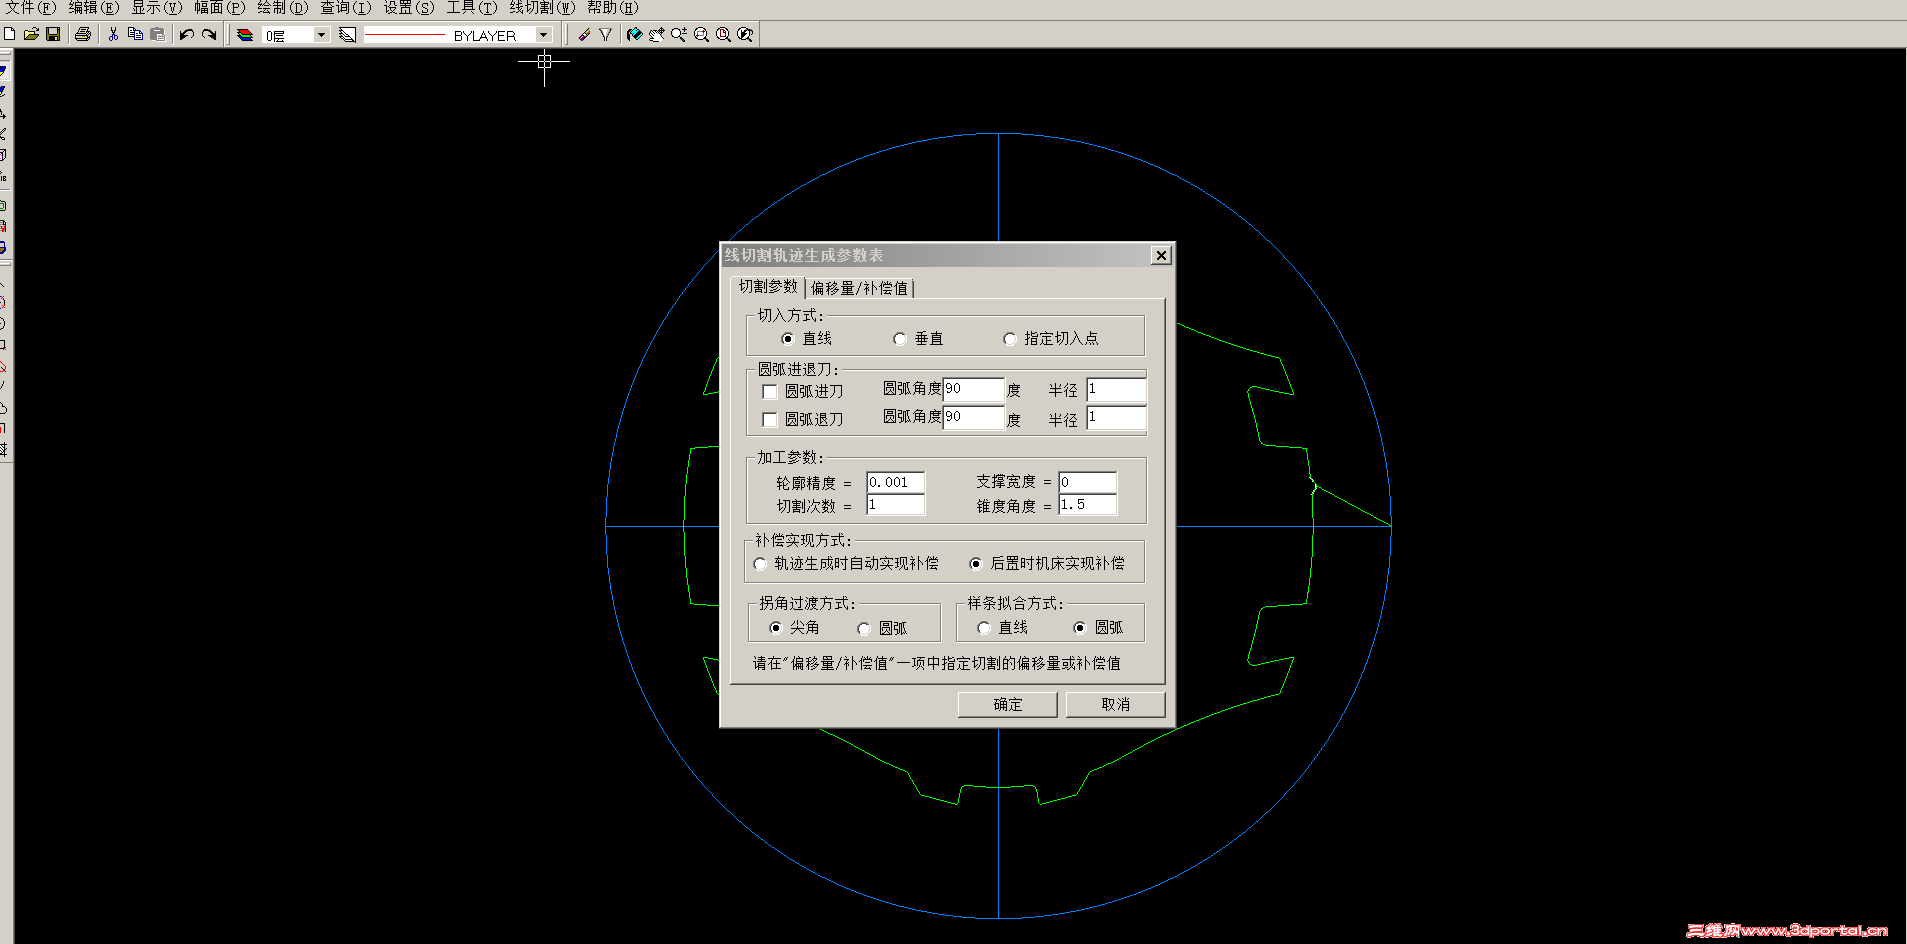Close the 线切割轨迹生成参数表 dialog
1907x944 pixels.
1161,256
